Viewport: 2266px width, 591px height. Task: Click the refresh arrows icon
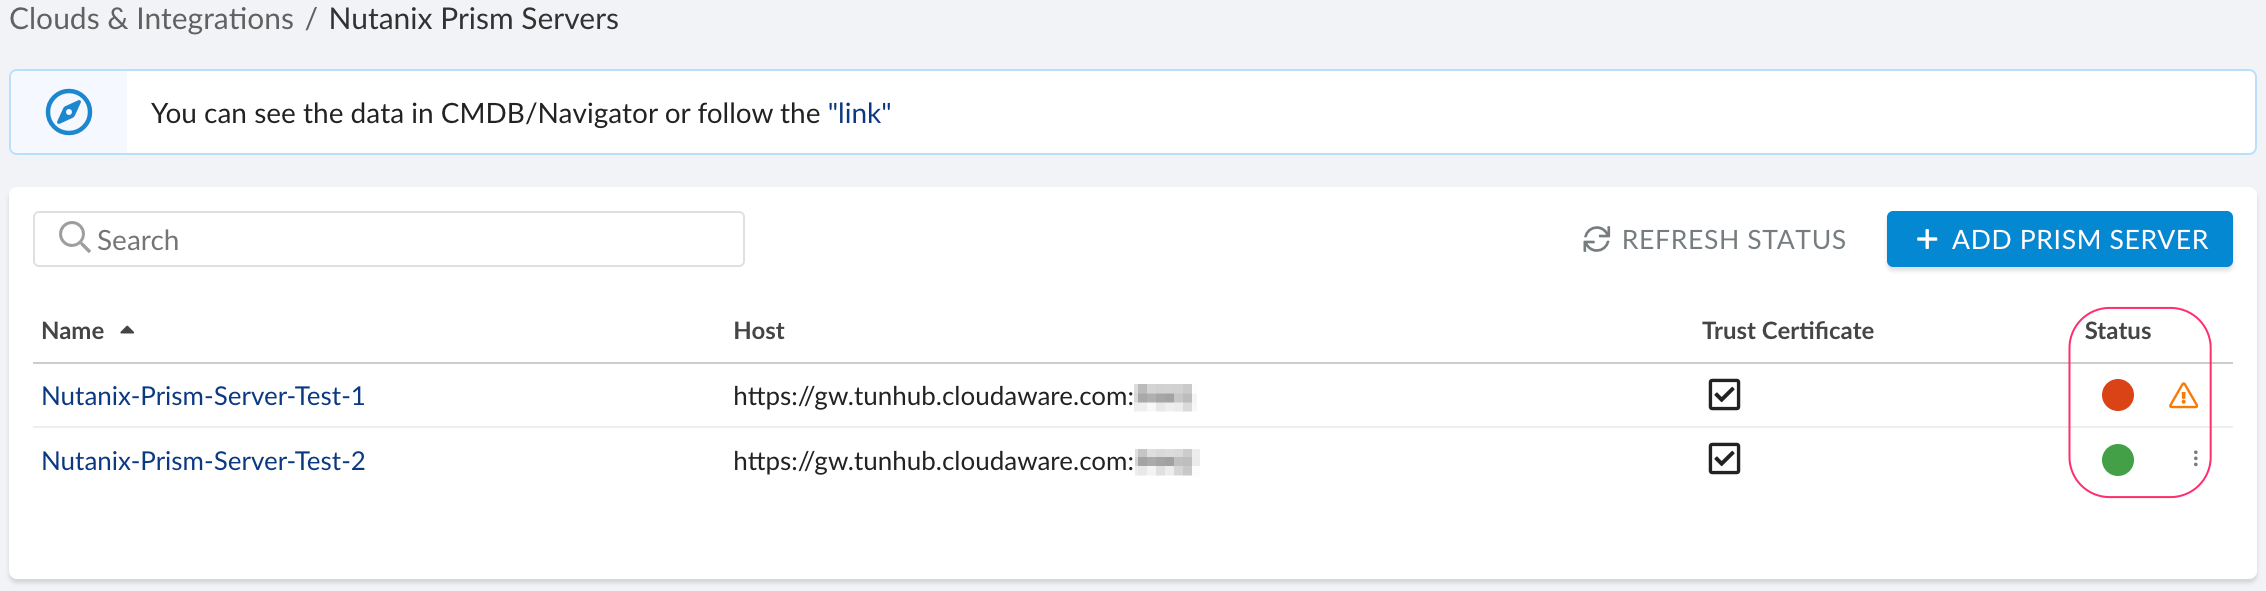[1596, 239]
